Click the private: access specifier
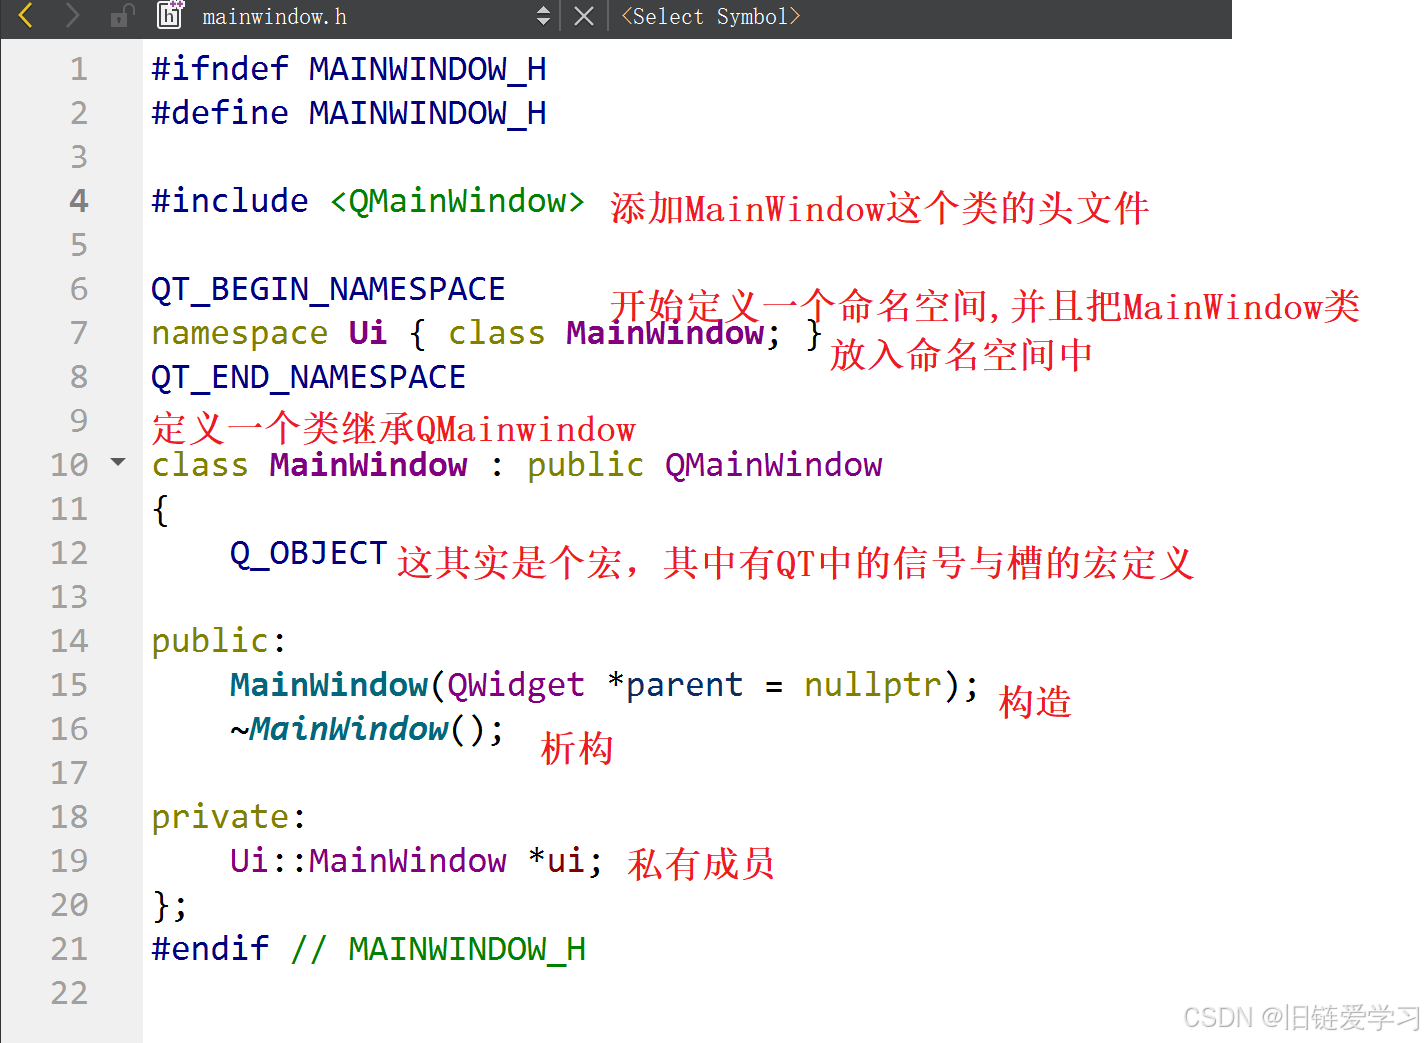Viewport: 1426px width, 1043px height. (x=229, y=817)
